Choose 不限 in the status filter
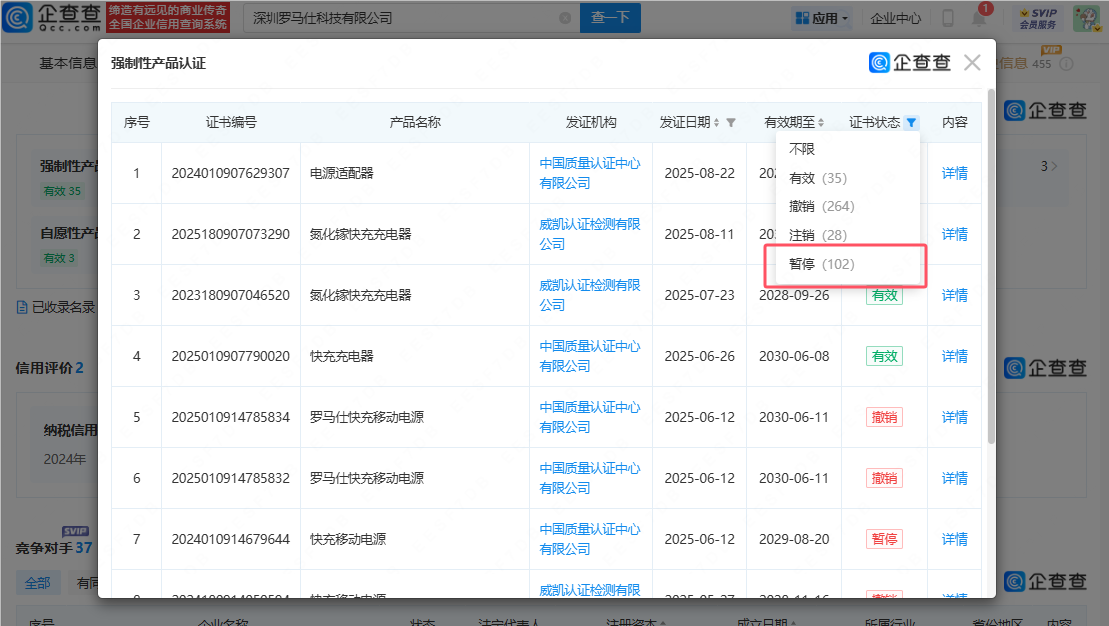This screenshot has height=626, width=1109. 802,149
